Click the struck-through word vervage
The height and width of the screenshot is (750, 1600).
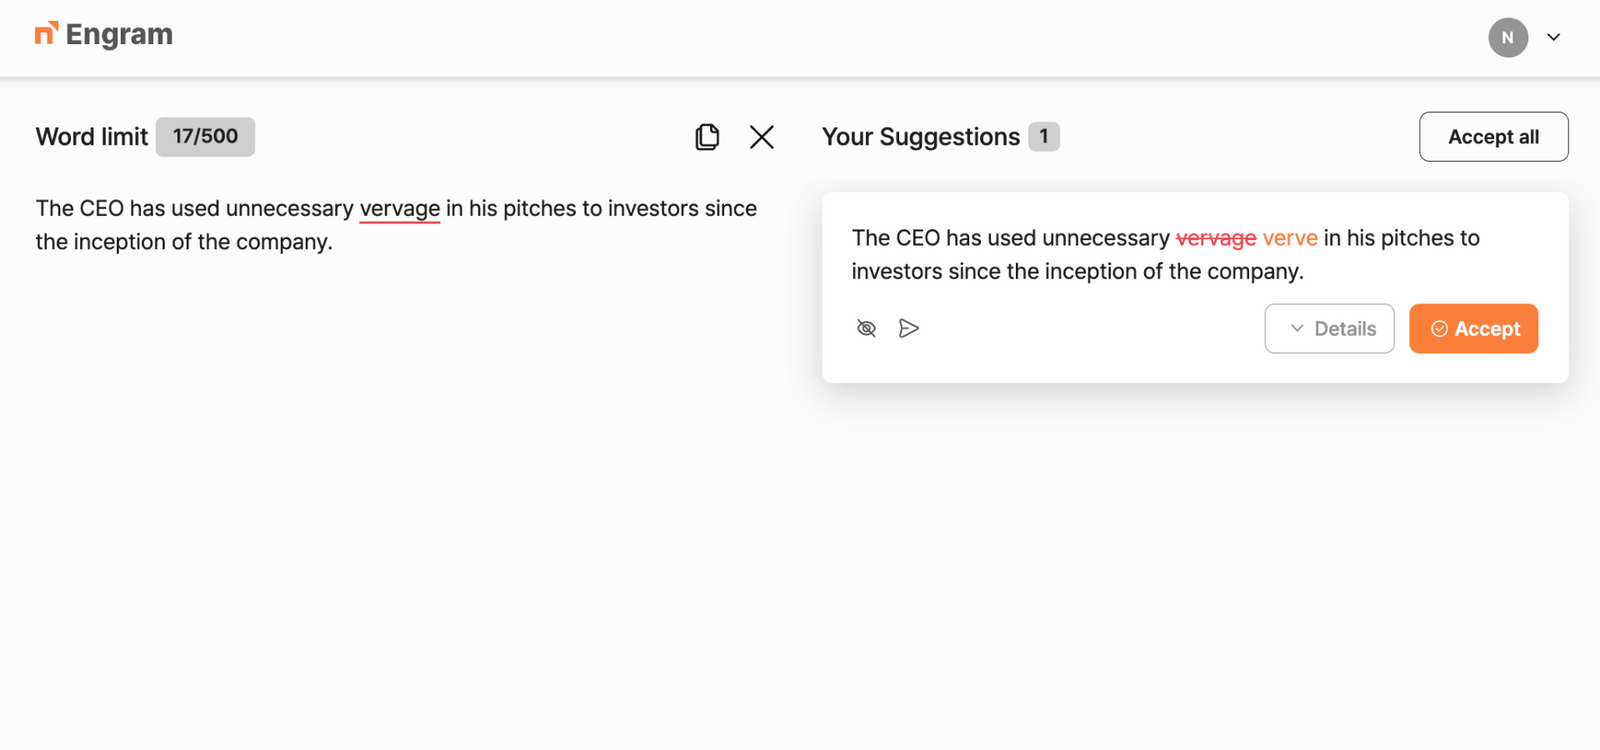[1216, 239]
